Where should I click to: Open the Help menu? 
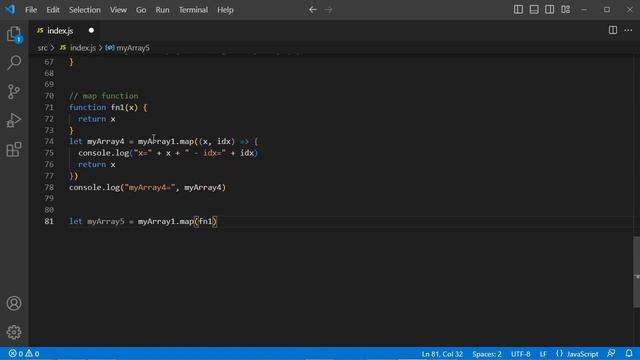(225, 10)
